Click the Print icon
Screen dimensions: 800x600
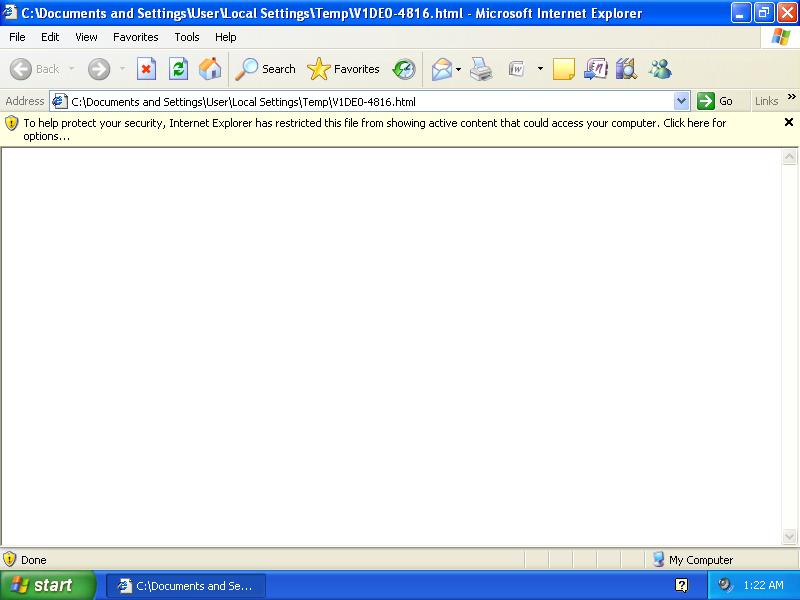(x=481, y=69)
